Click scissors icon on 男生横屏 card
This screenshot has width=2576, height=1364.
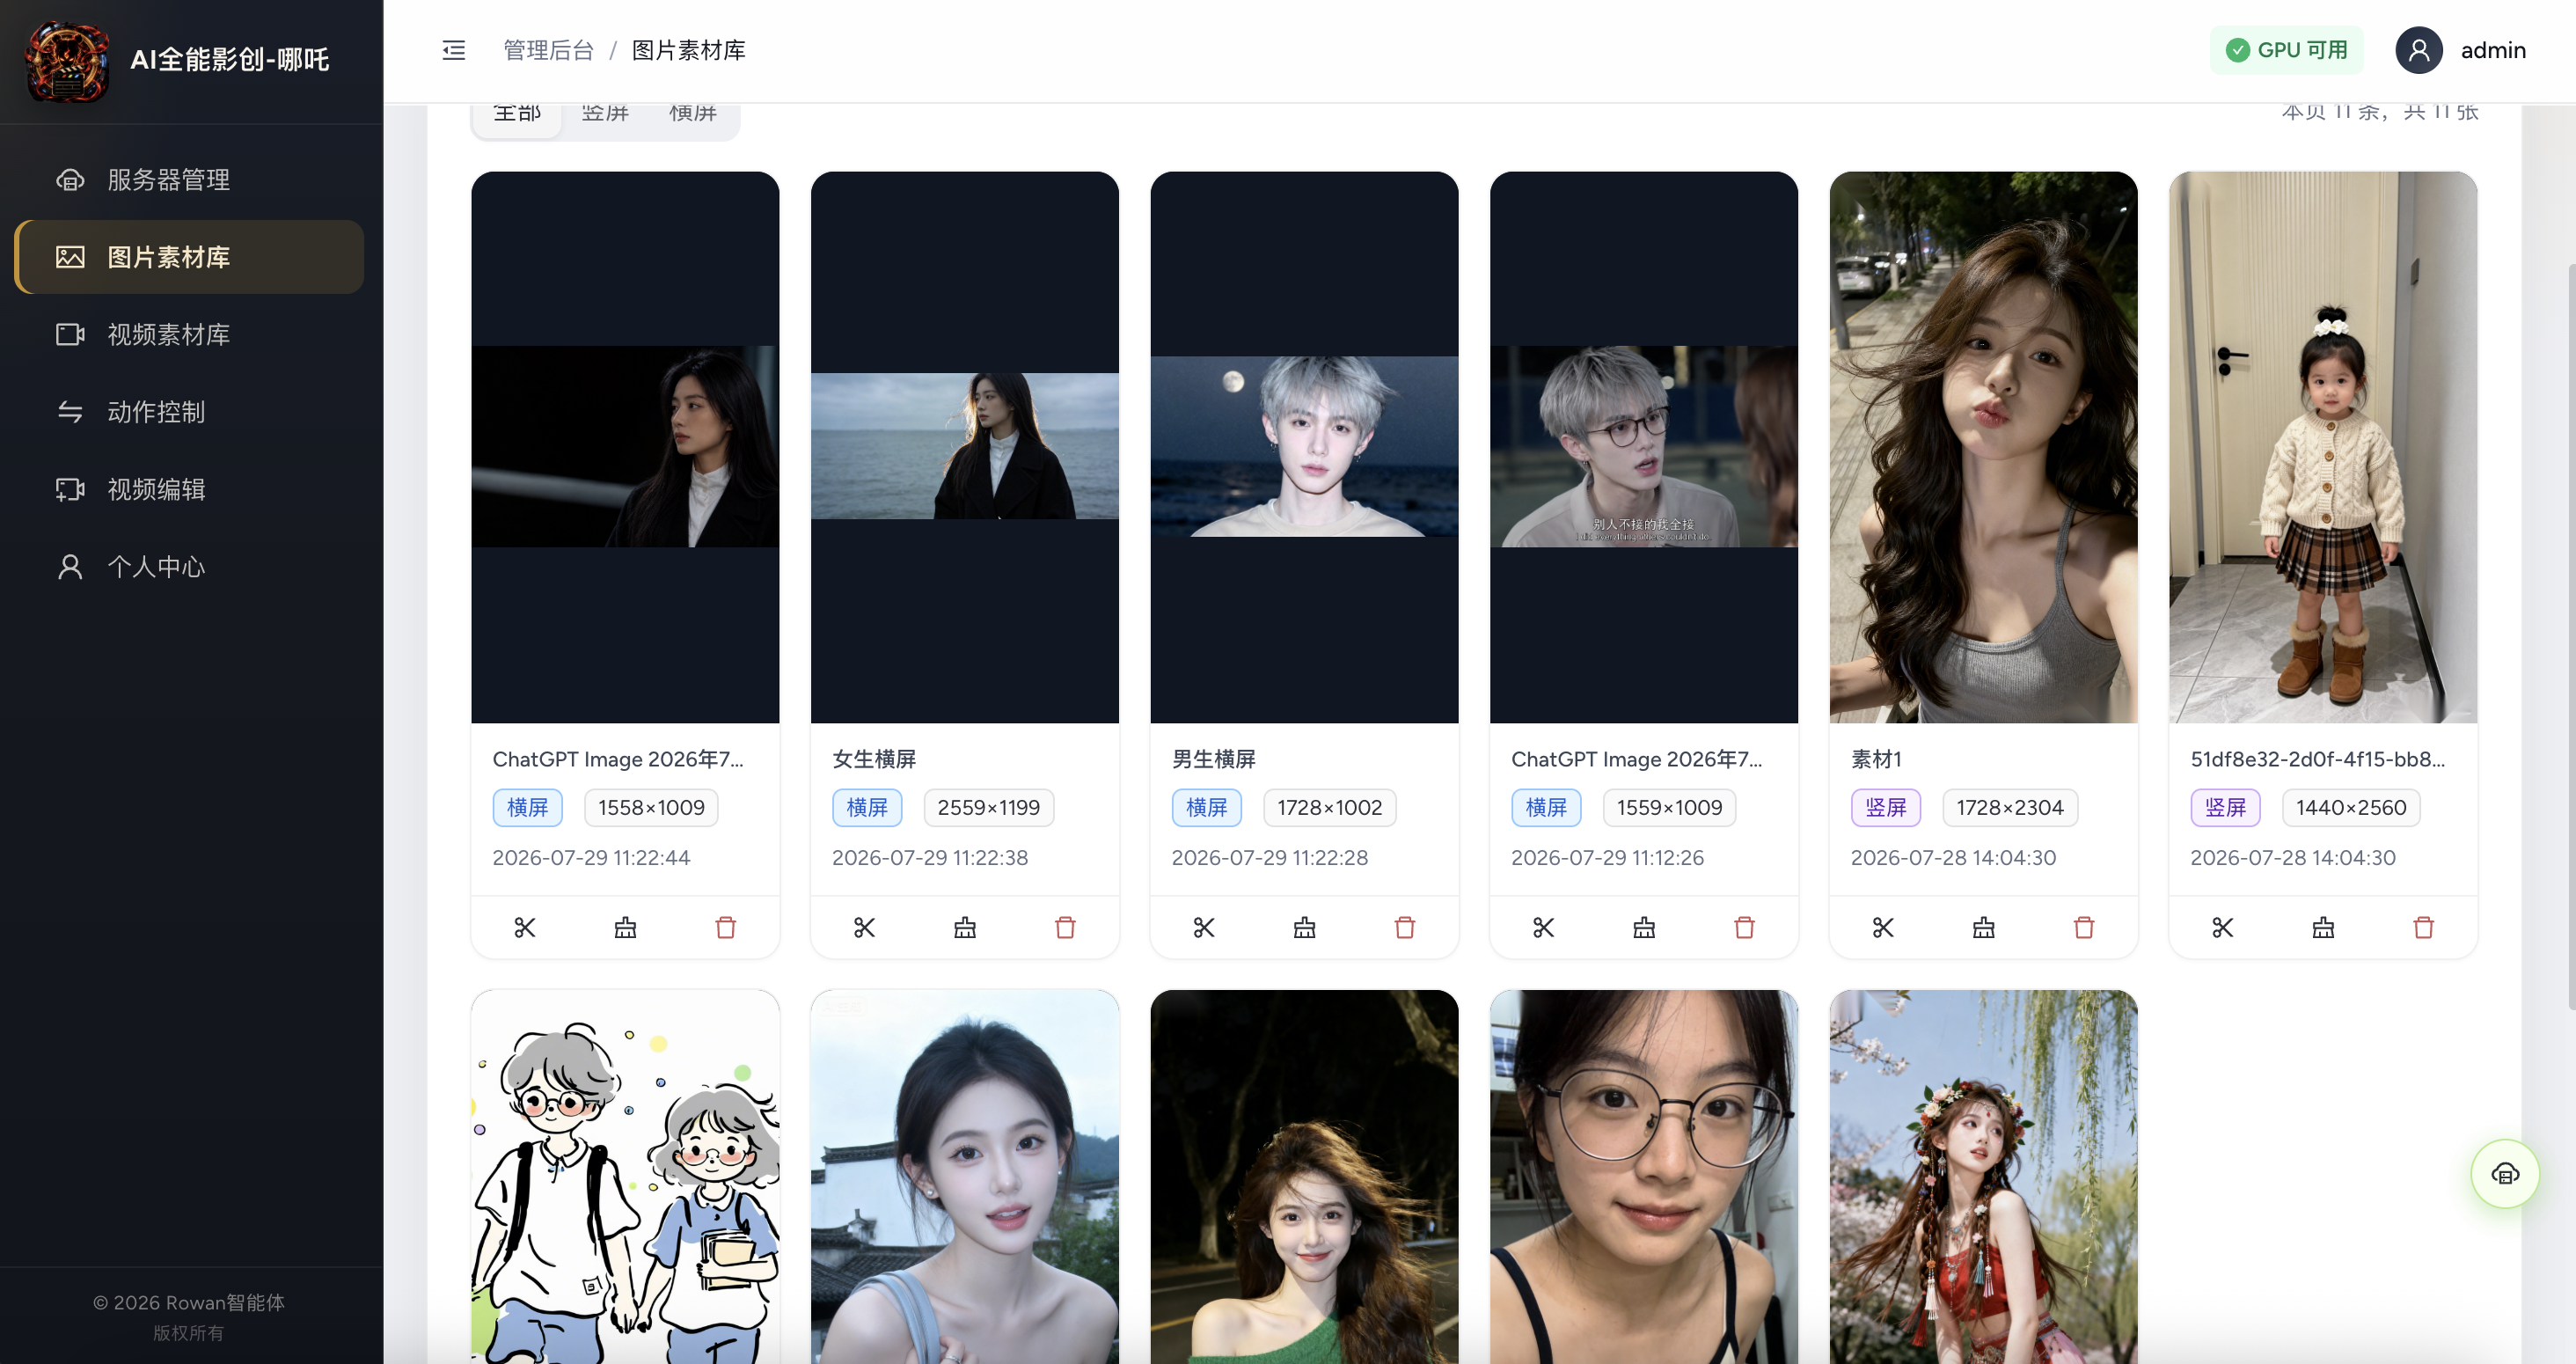1204,928
